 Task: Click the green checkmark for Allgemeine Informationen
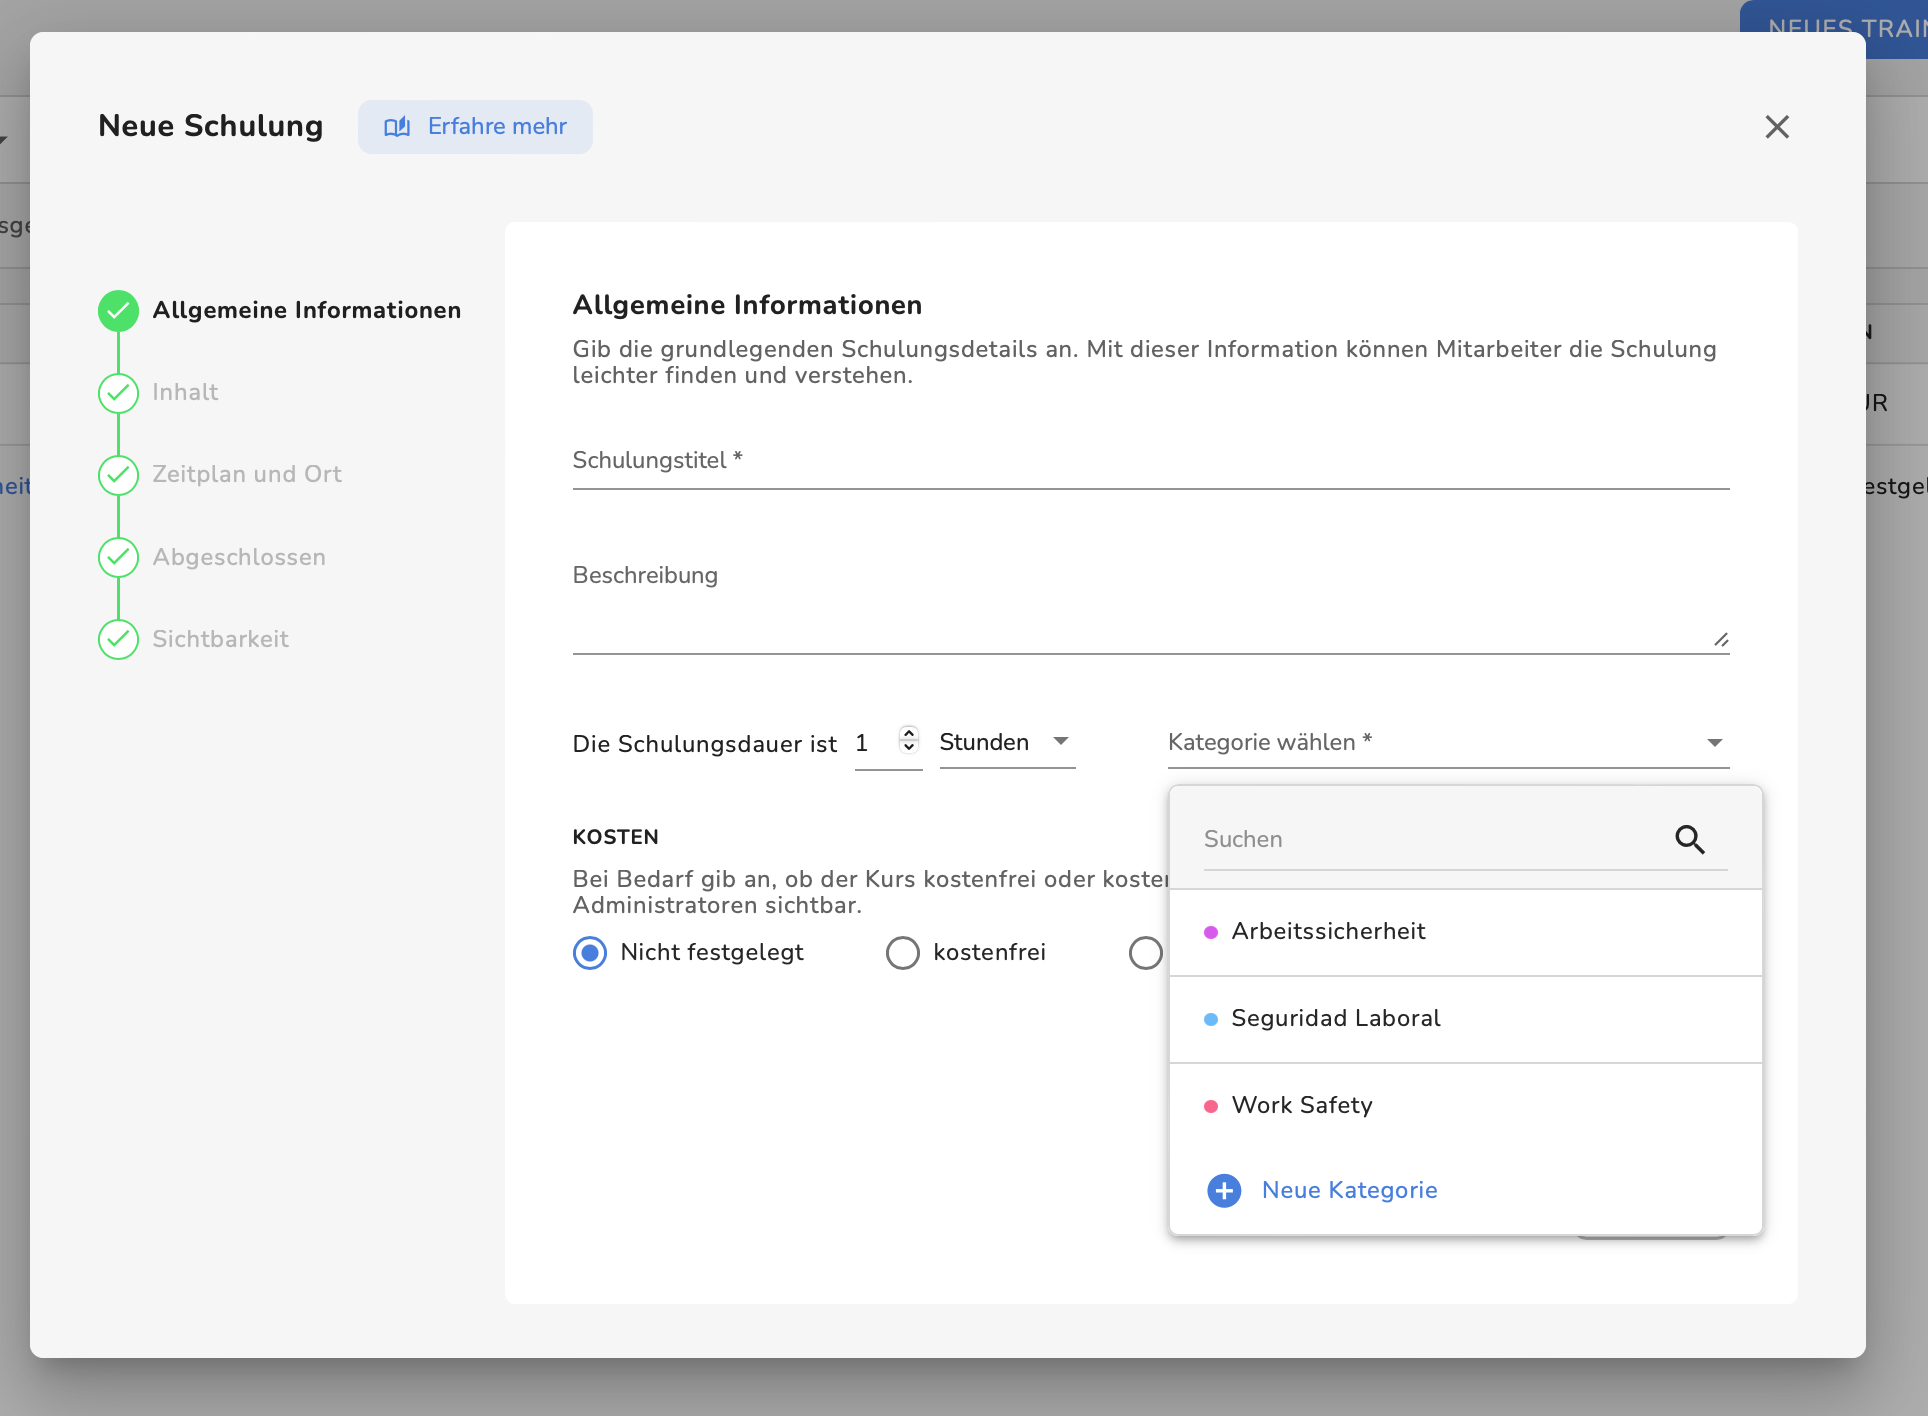click(118, 311)
